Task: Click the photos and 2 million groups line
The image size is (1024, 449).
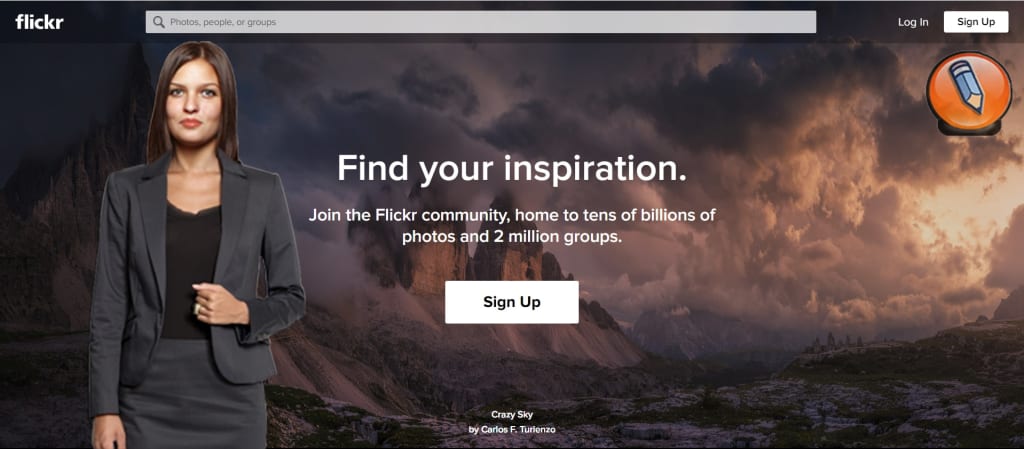Action: pyautogui.click(x=511, y=236)
